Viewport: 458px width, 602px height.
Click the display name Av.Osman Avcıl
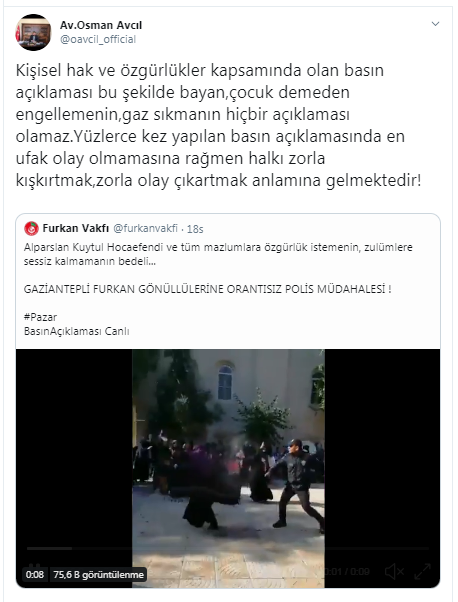(101, 25)
